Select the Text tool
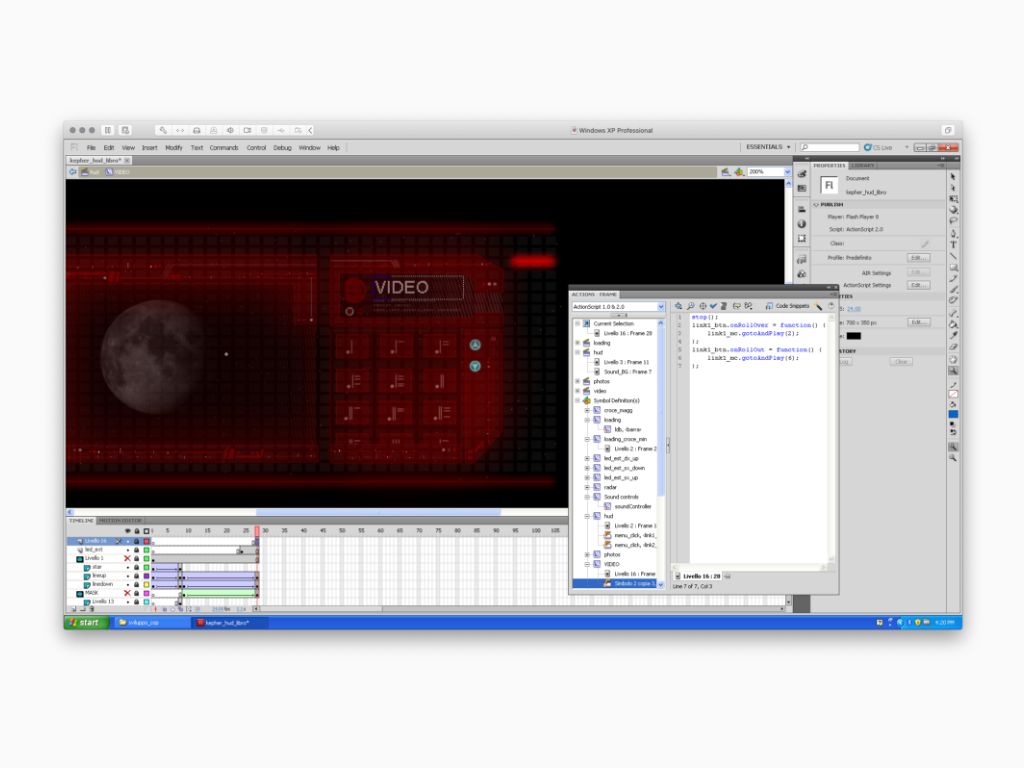 click(953, 244)
